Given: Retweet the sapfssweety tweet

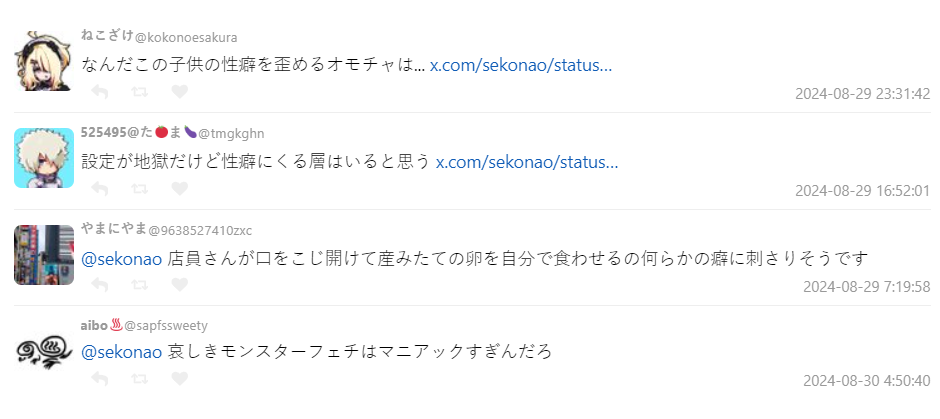Looking at the screenshot, I should (x=140, y=379).
